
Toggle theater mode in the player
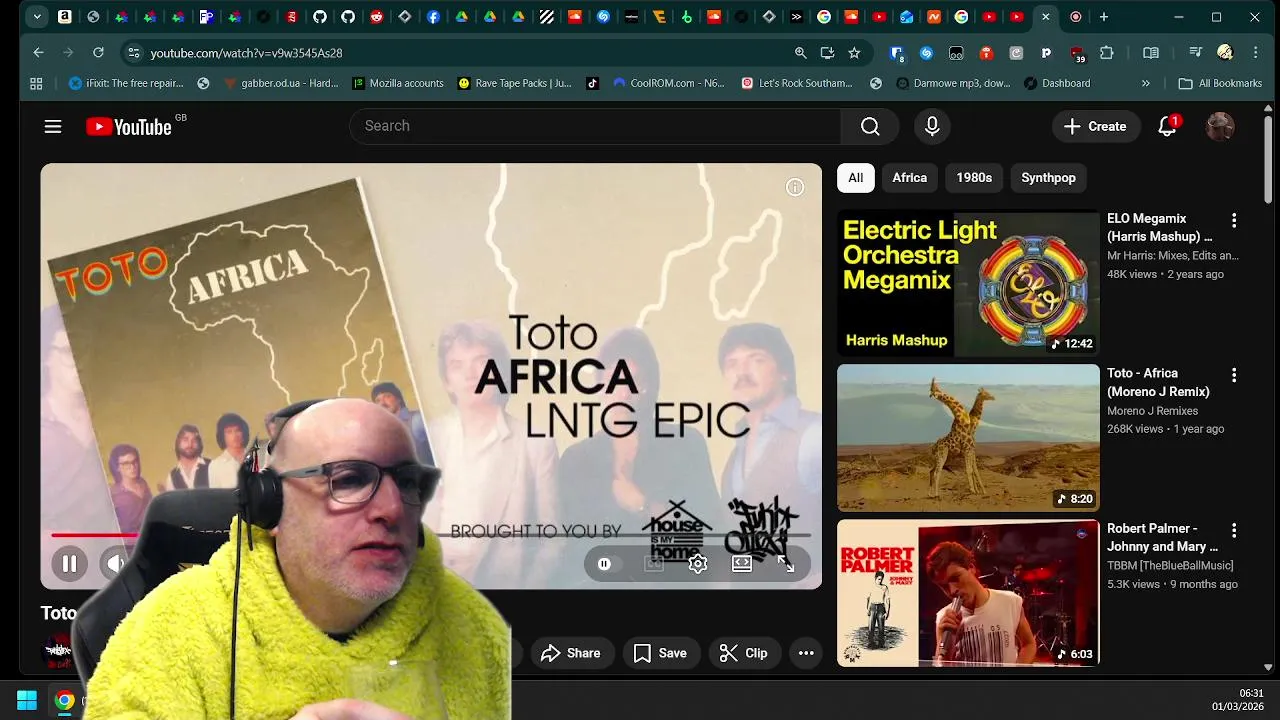(742, 564)
